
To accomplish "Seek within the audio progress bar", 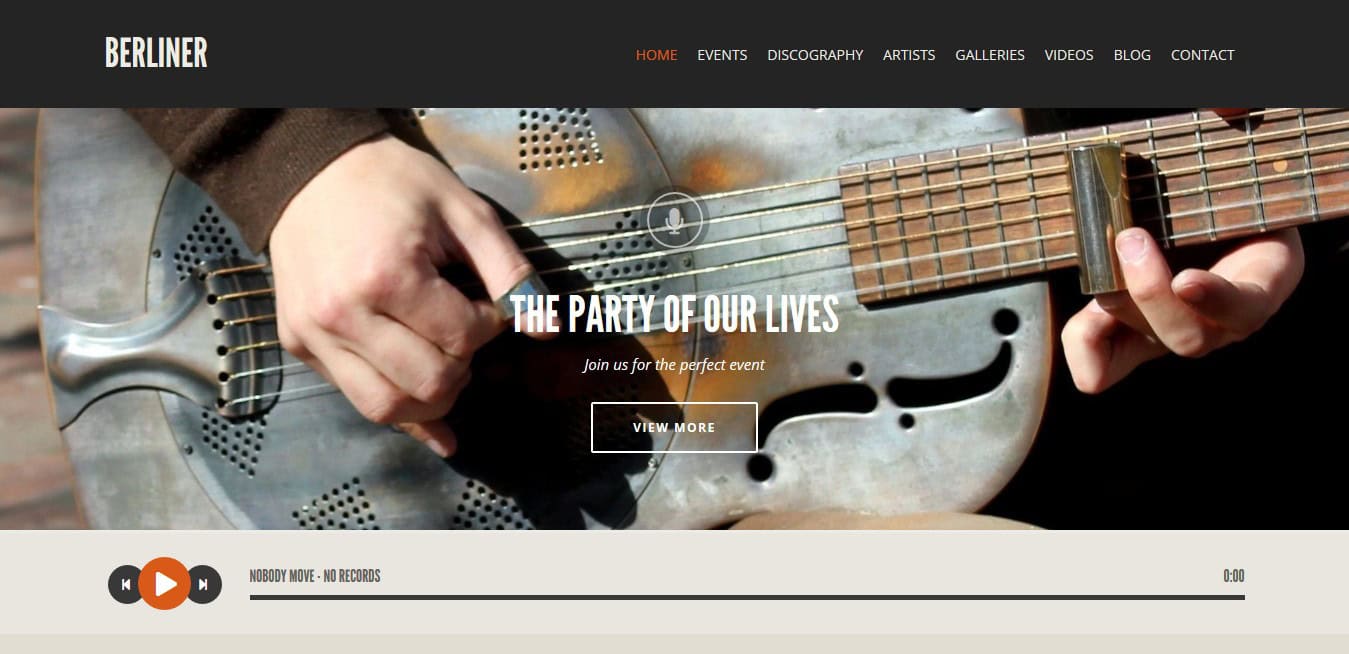I will [747, 597].
